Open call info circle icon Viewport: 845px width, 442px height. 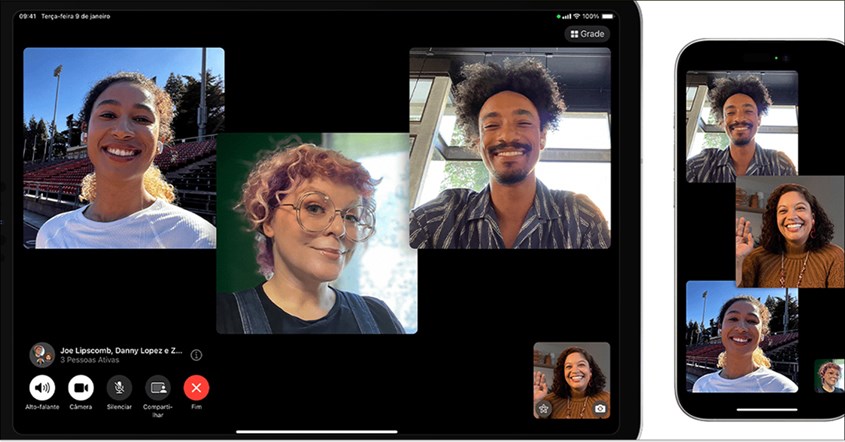pos(196,355)
